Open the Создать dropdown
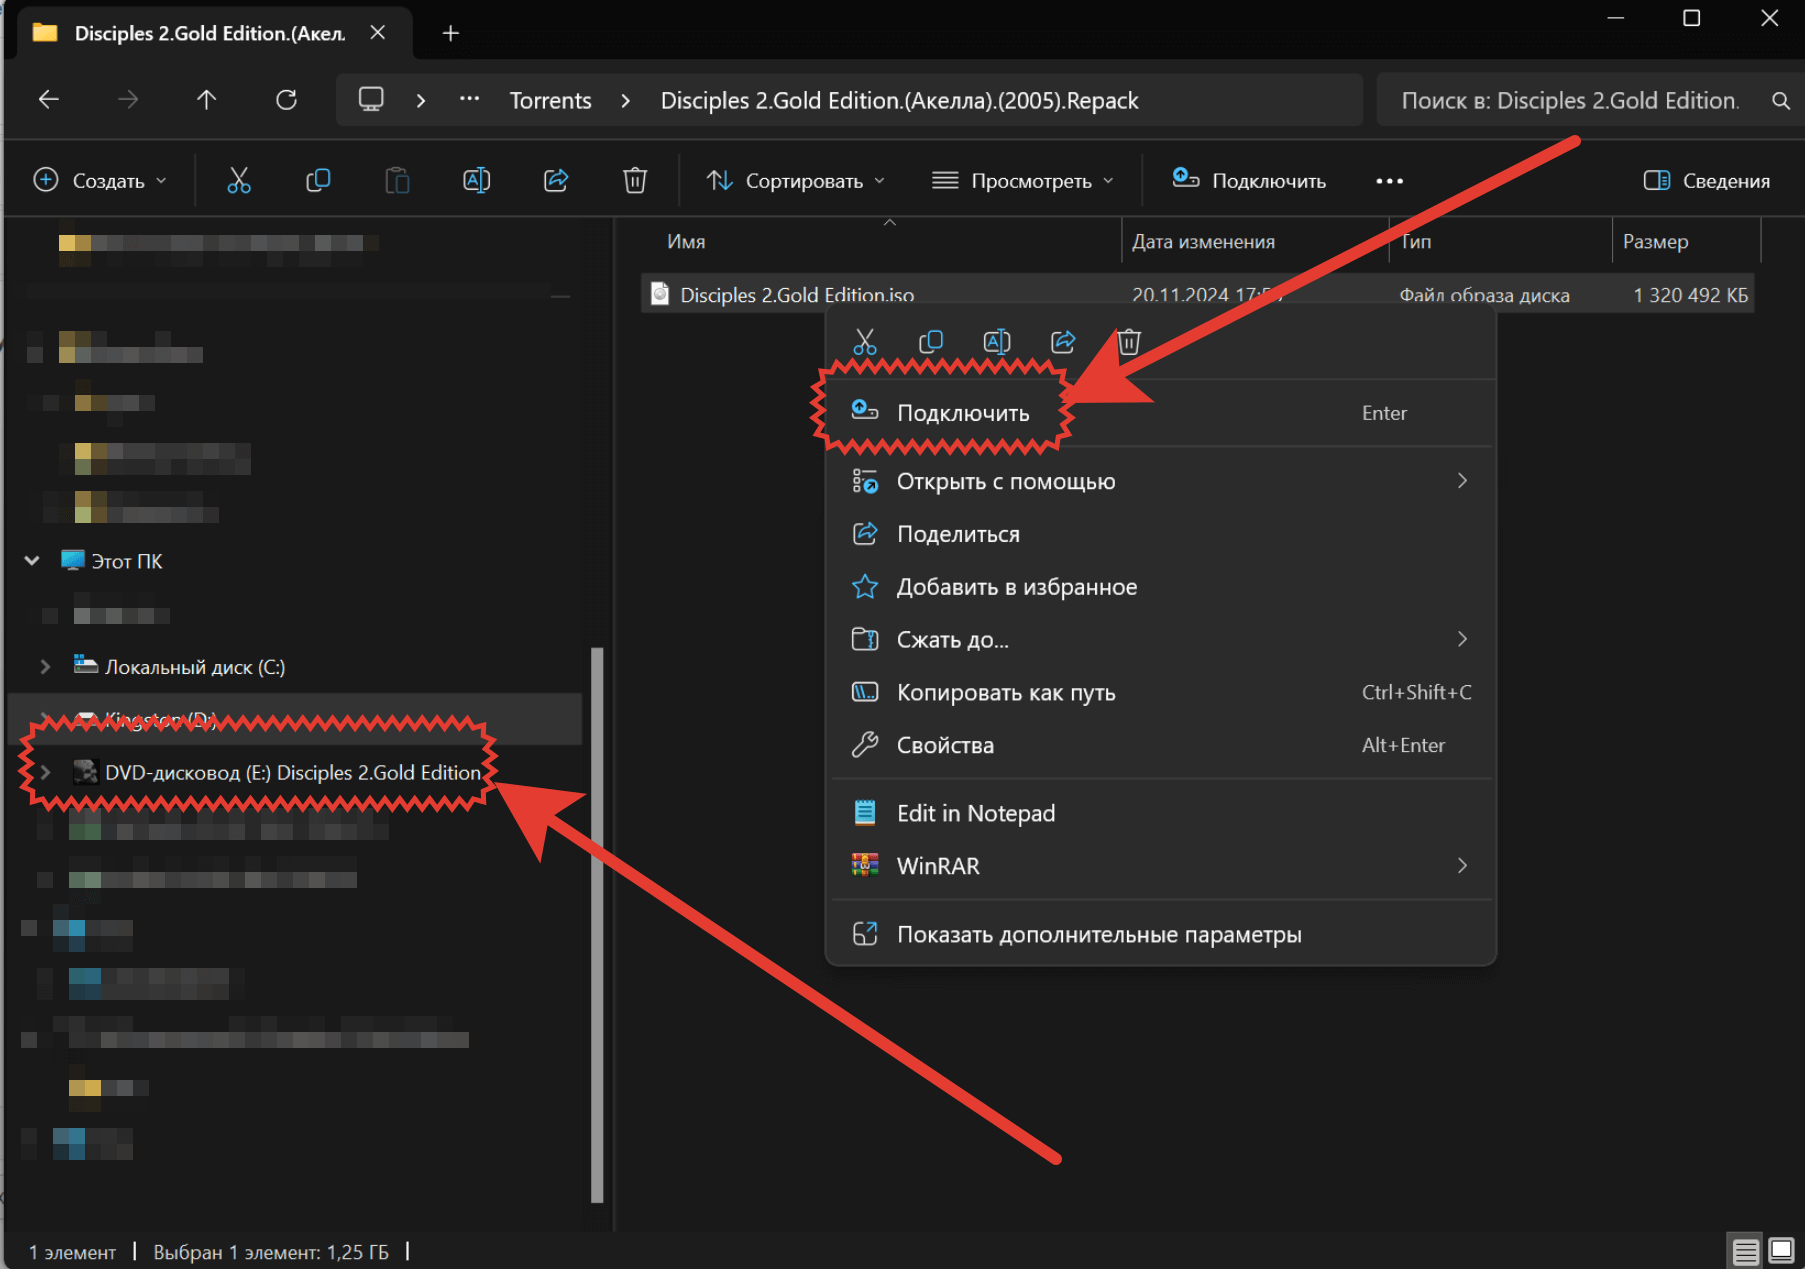The height and width of the screenshot is (1269, 1805). coord(100,181)
